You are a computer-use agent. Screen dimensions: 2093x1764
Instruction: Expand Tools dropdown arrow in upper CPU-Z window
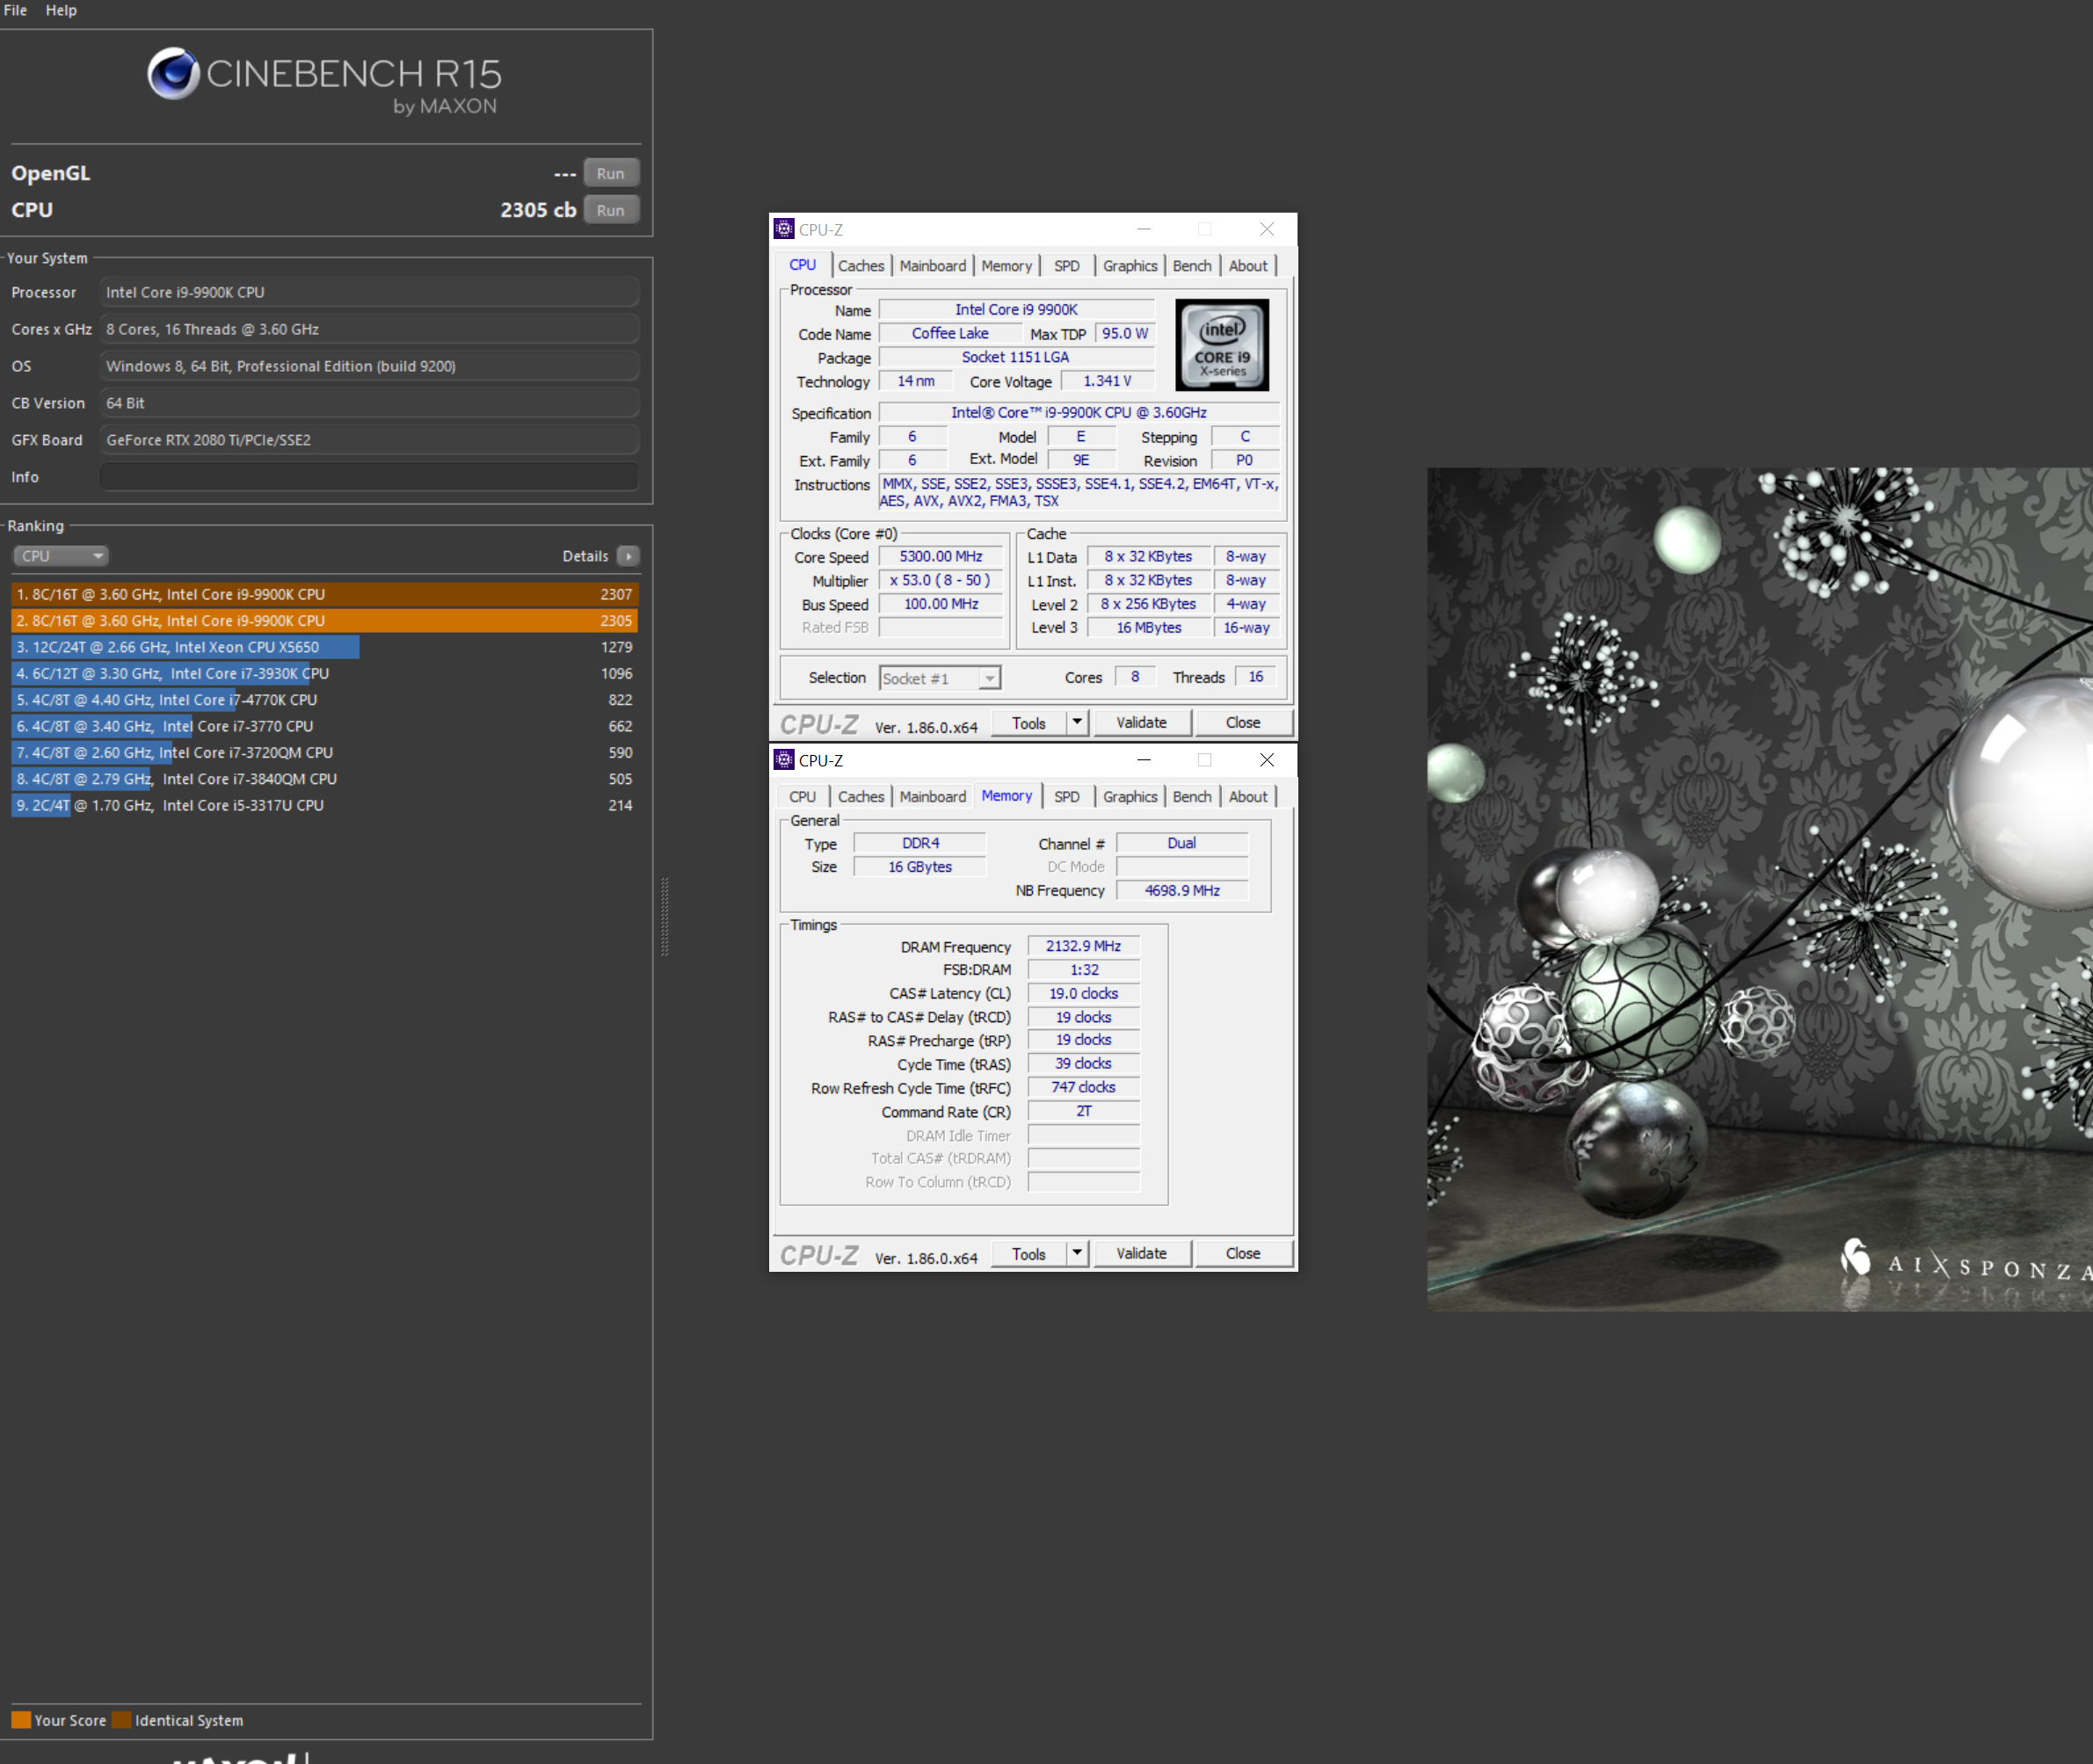(1077, 722)
